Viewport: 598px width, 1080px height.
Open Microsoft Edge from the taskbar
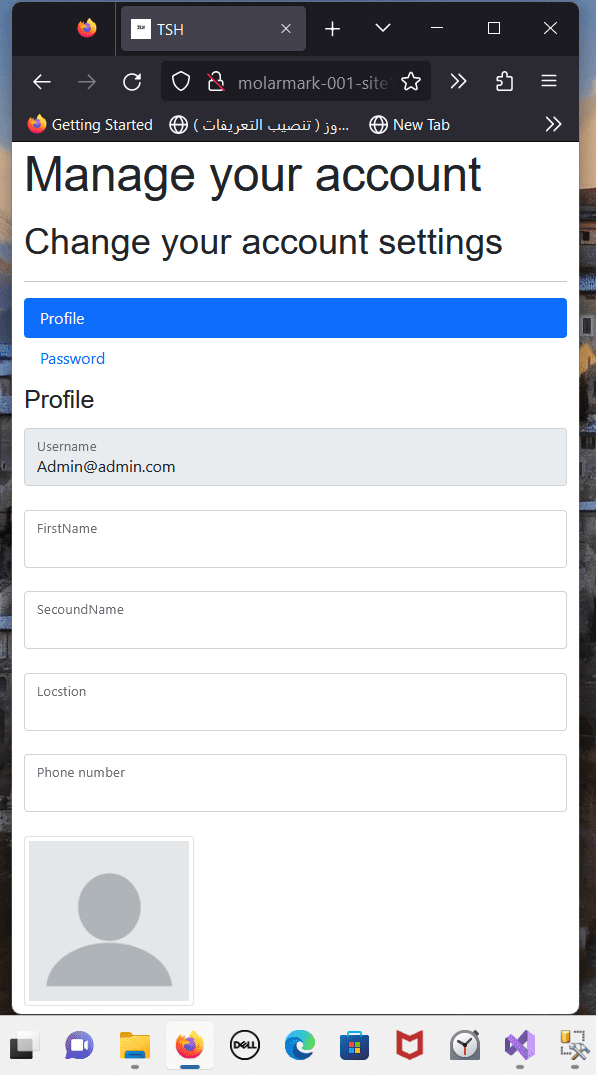point(300,1046)
